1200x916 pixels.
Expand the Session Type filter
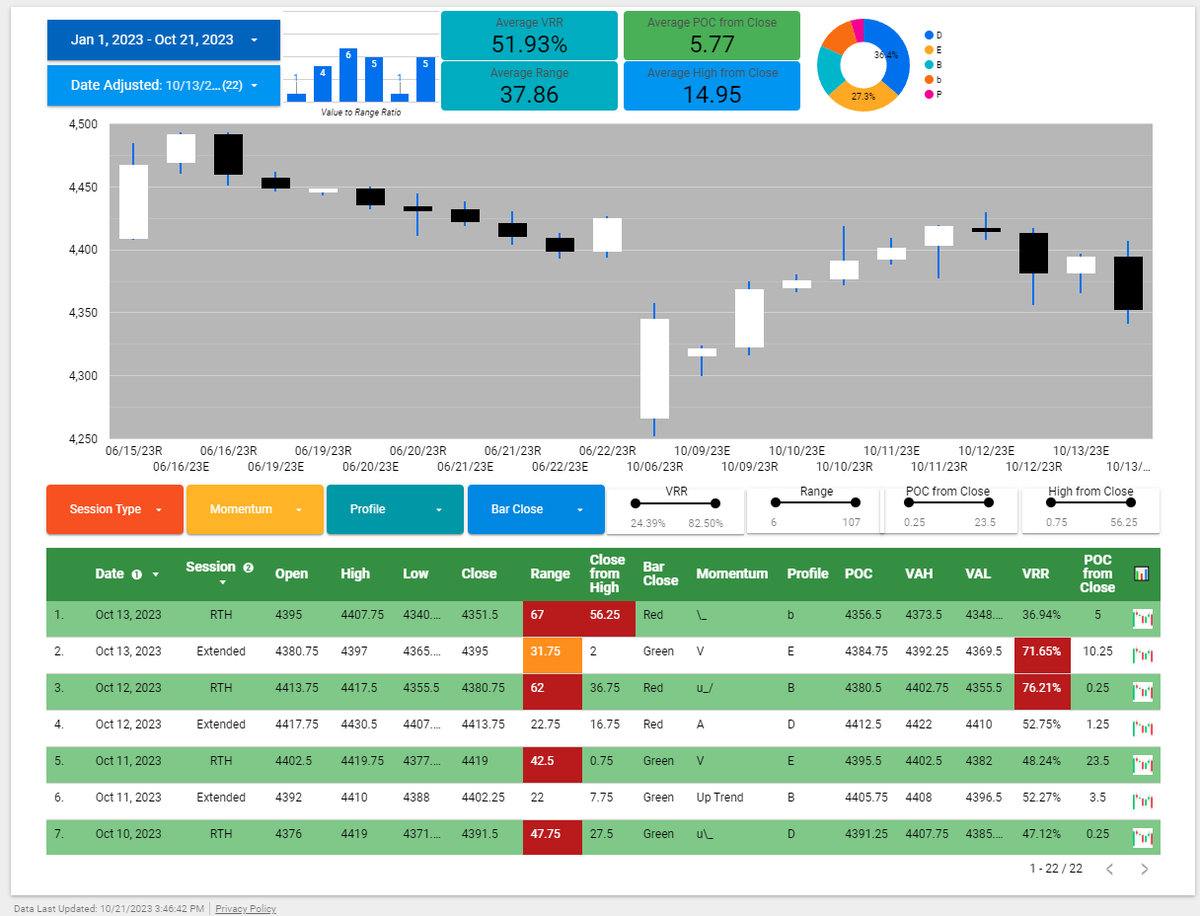coord(115,509)
